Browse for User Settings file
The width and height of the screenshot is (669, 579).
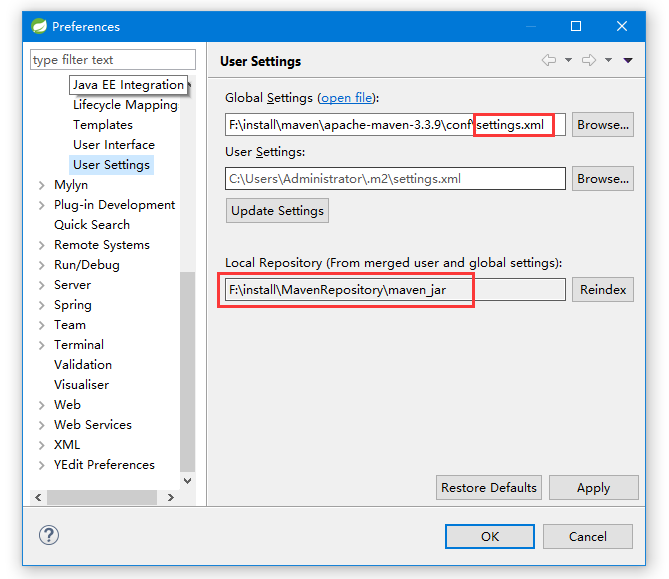coord(602,178)
